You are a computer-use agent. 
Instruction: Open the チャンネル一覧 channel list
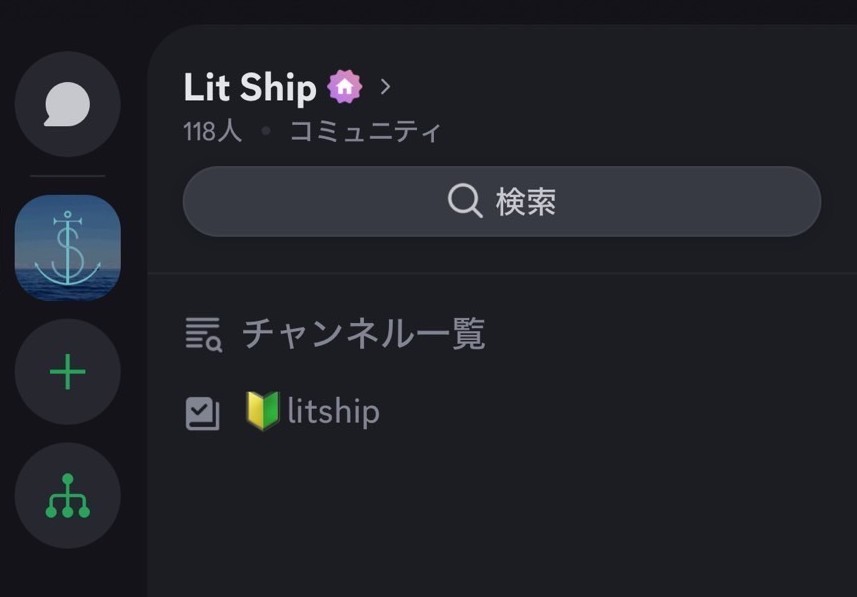pyautogui.click(x=362, y=333)
